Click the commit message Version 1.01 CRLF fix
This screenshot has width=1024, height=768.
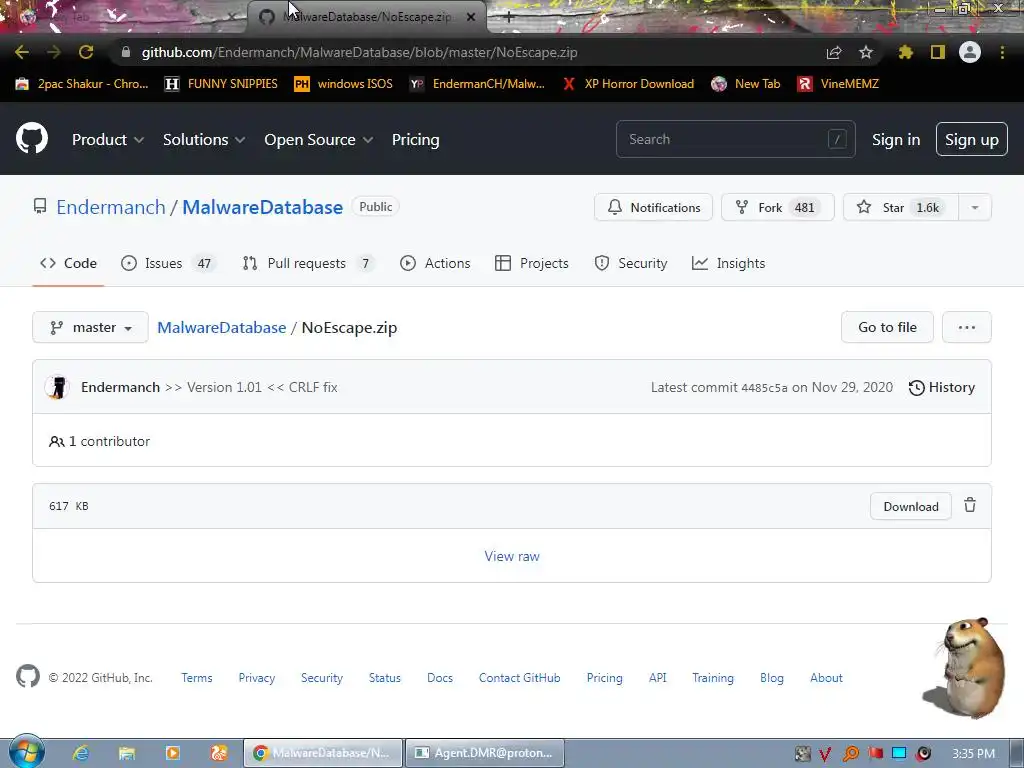[x=251, y=387]
